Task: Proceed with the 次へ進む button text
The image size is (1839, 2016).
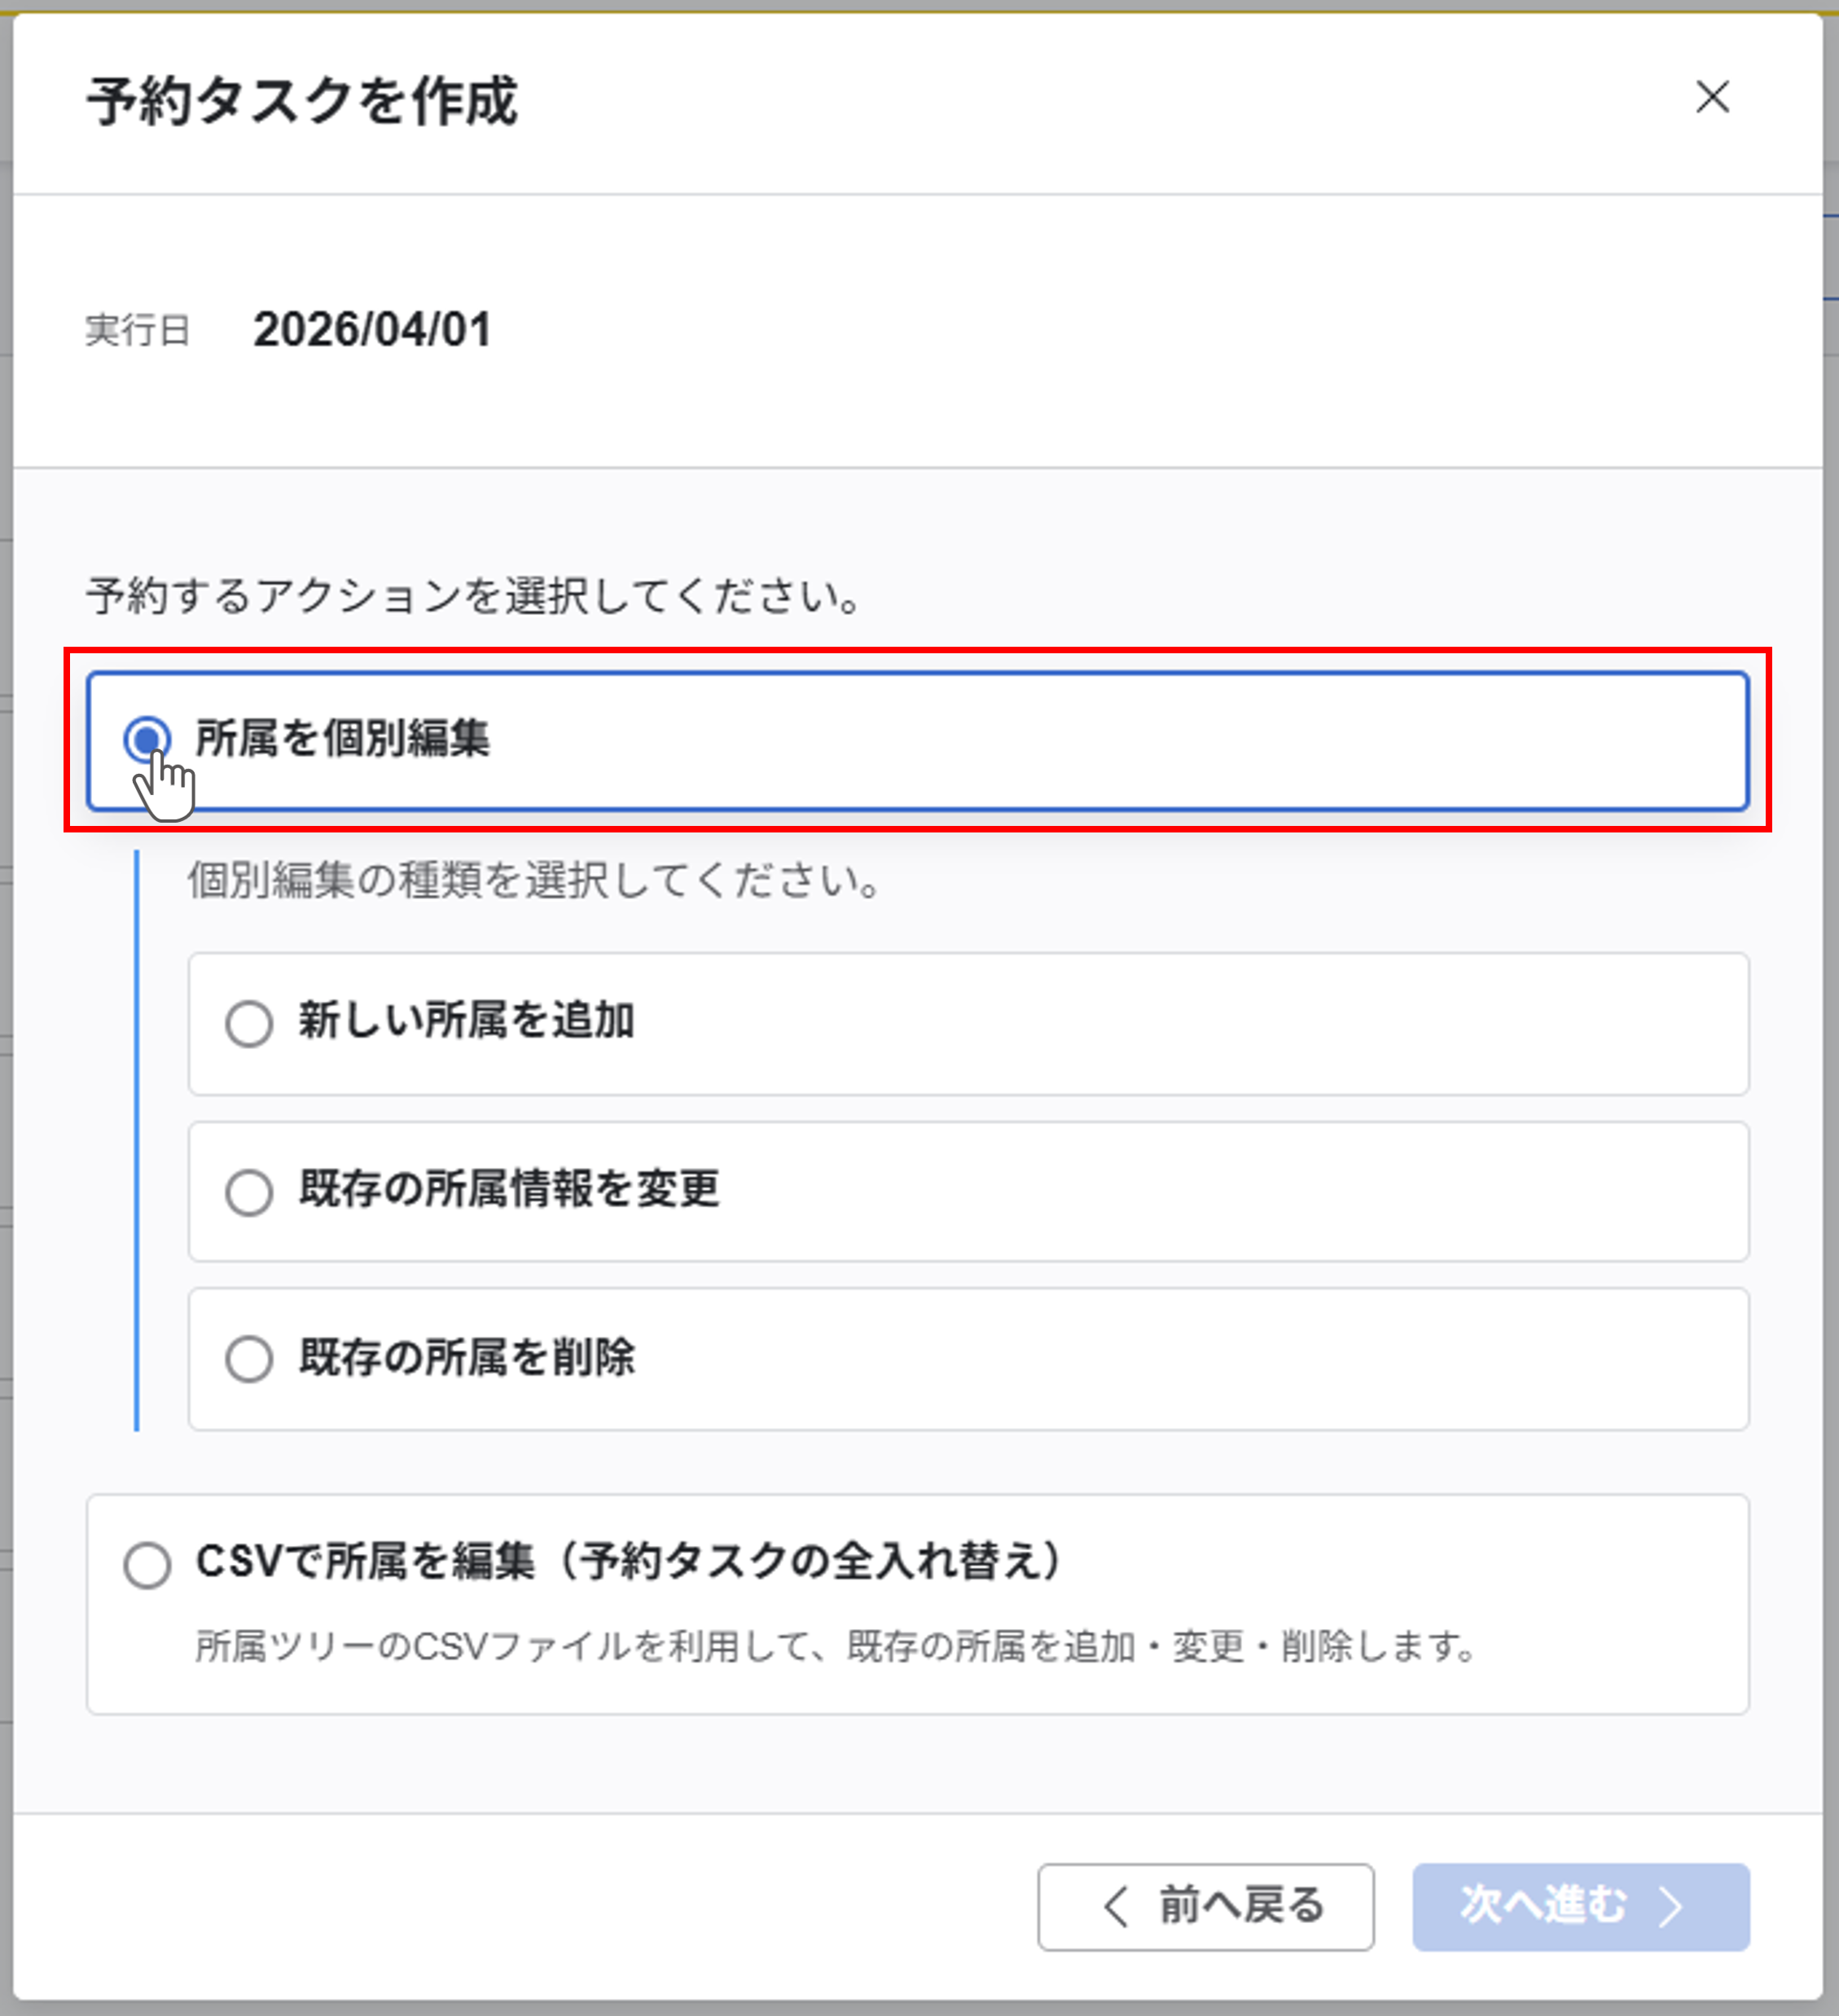Action: [x=1543, y=1906]
